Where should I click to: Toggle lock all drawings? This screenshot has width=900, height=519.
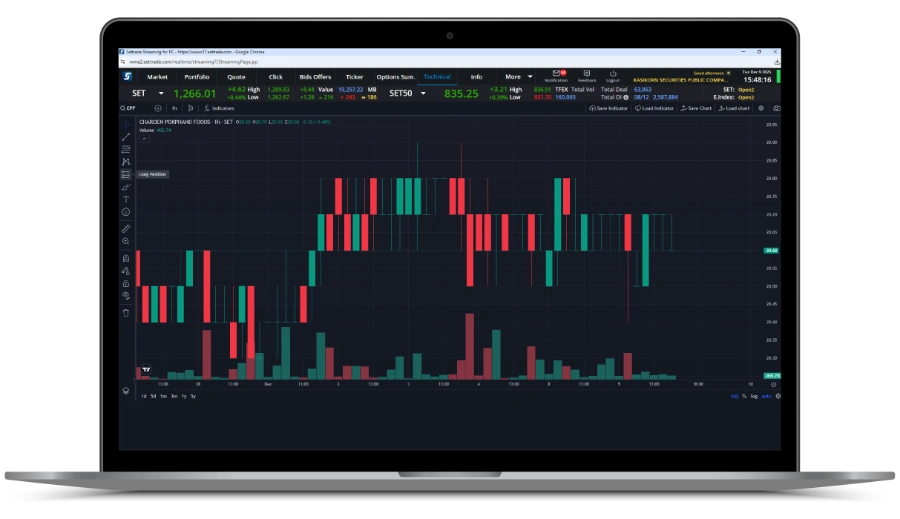[126, 283]
